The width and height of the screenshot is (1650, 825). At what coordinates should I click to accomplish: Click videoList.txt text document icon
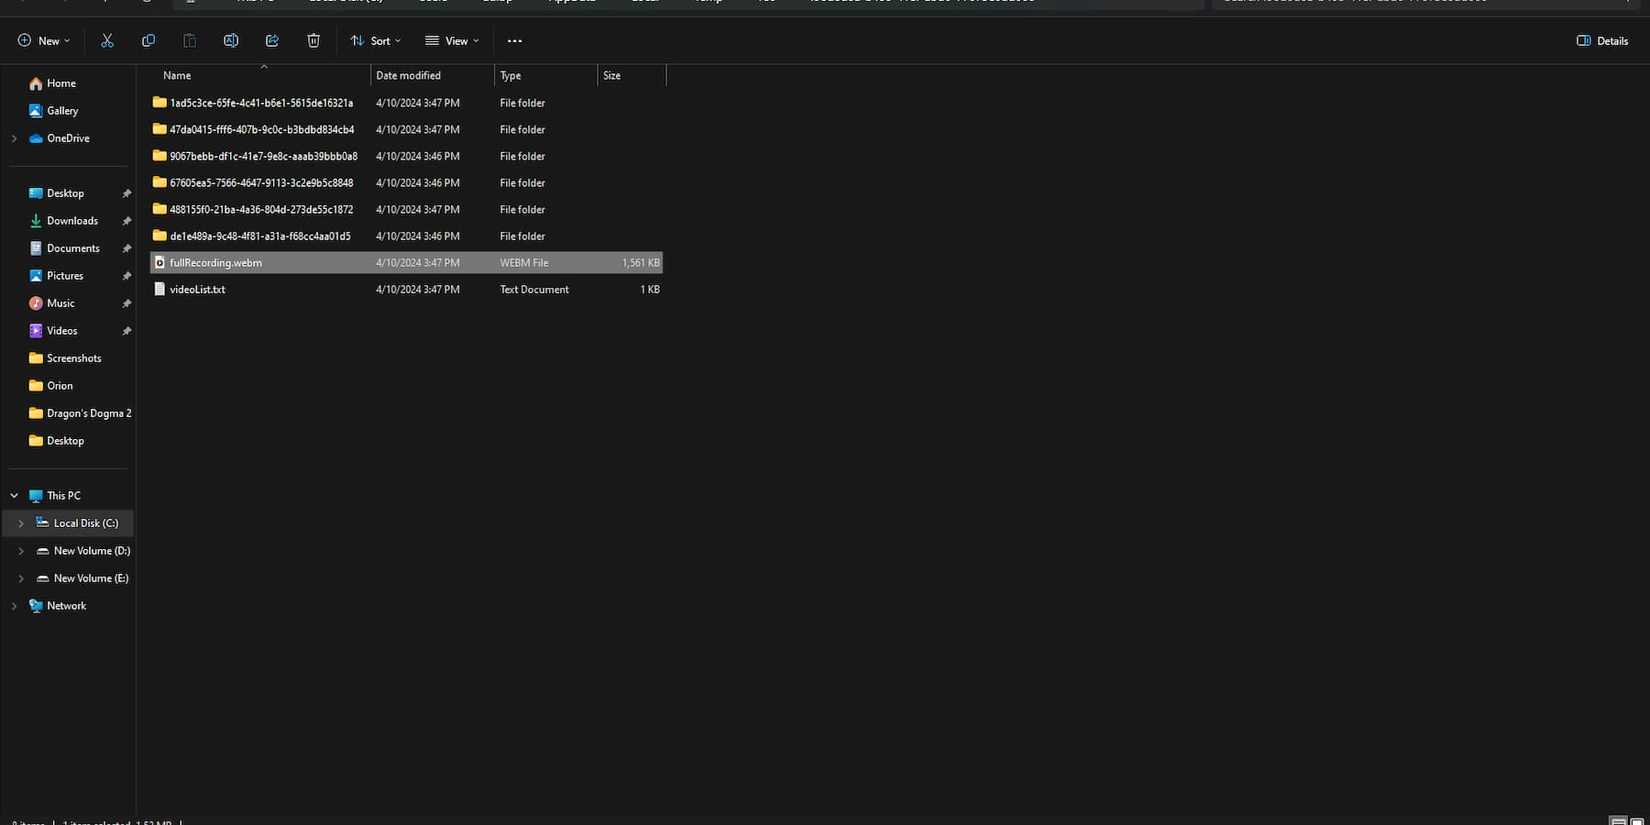pyautogui.click(x=159, y=289)
